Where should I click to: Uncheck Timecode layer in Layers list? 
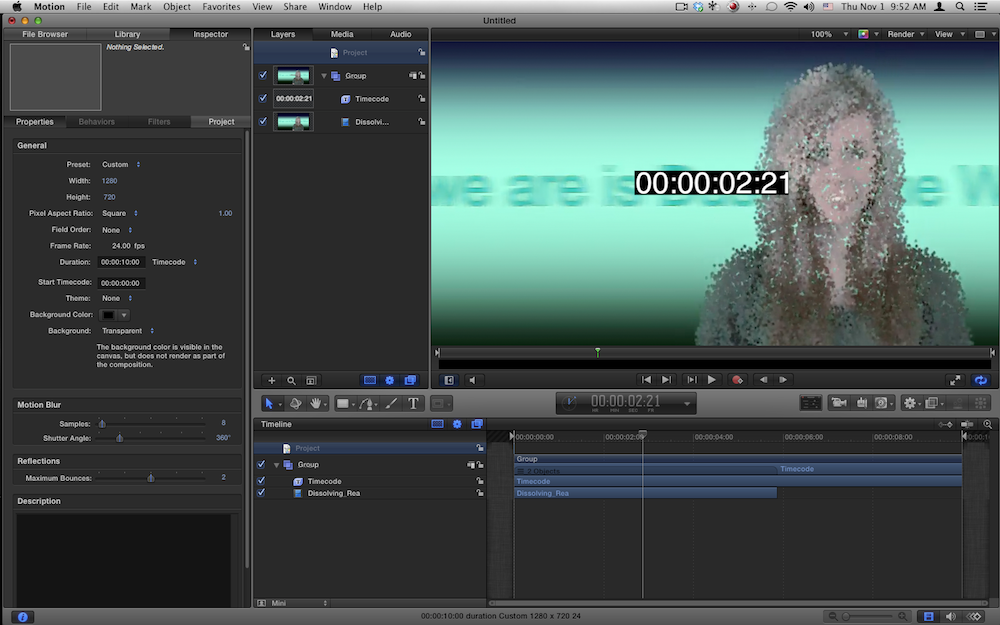[x=263, y=98]
